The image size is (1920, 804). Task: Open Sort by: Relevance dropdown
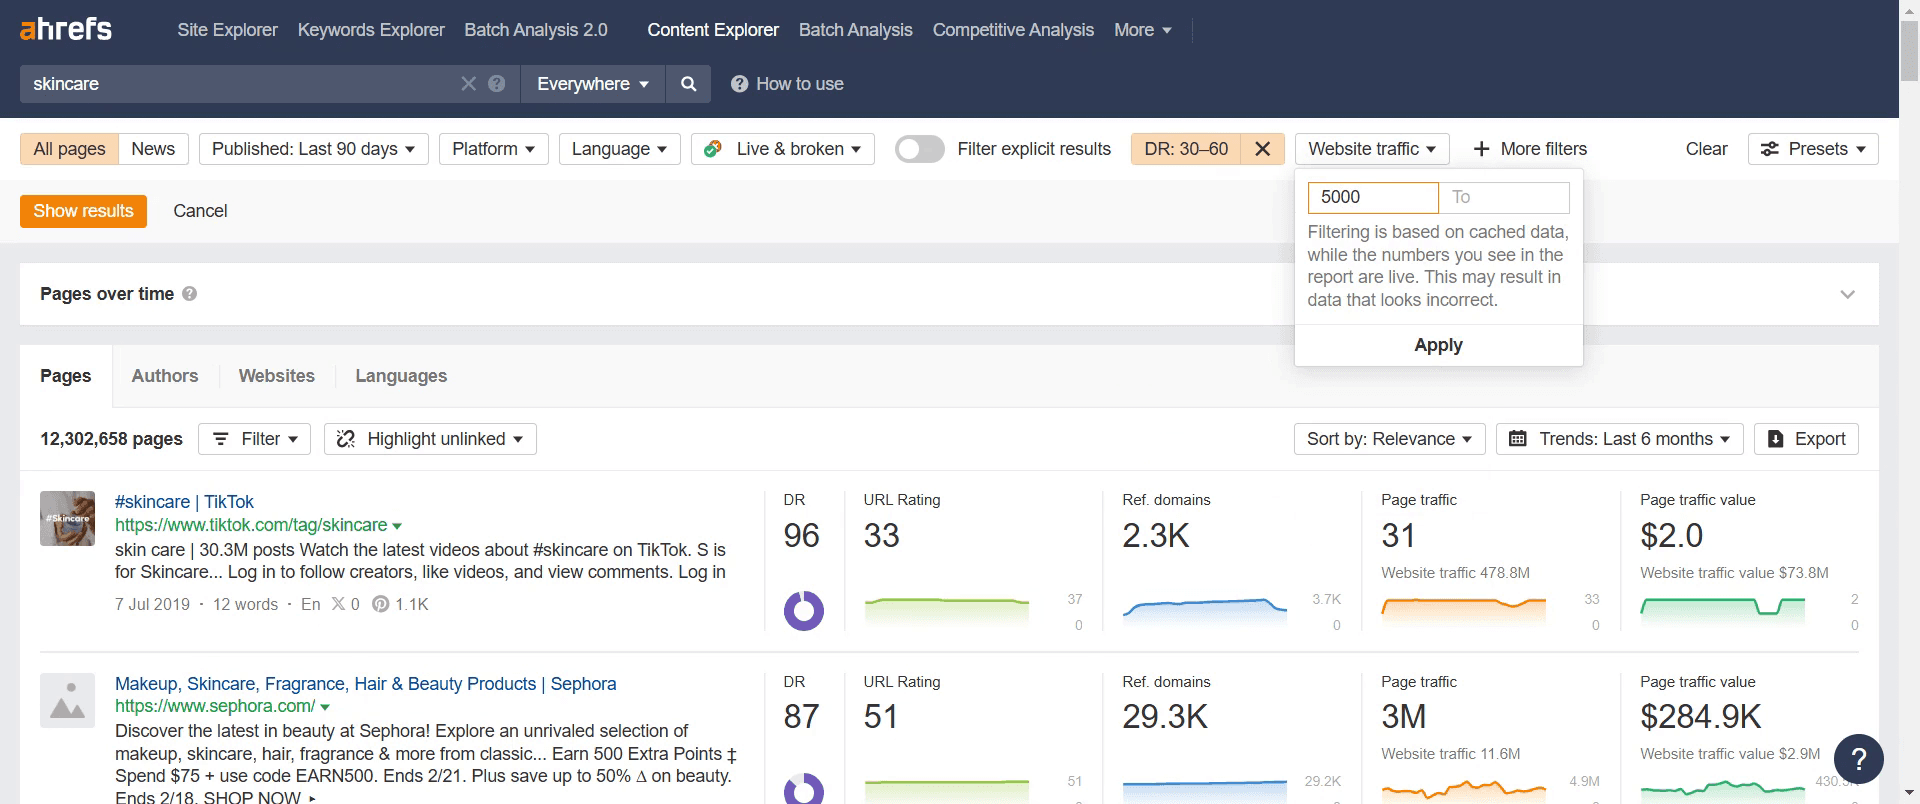click(x=1389, y=439)
